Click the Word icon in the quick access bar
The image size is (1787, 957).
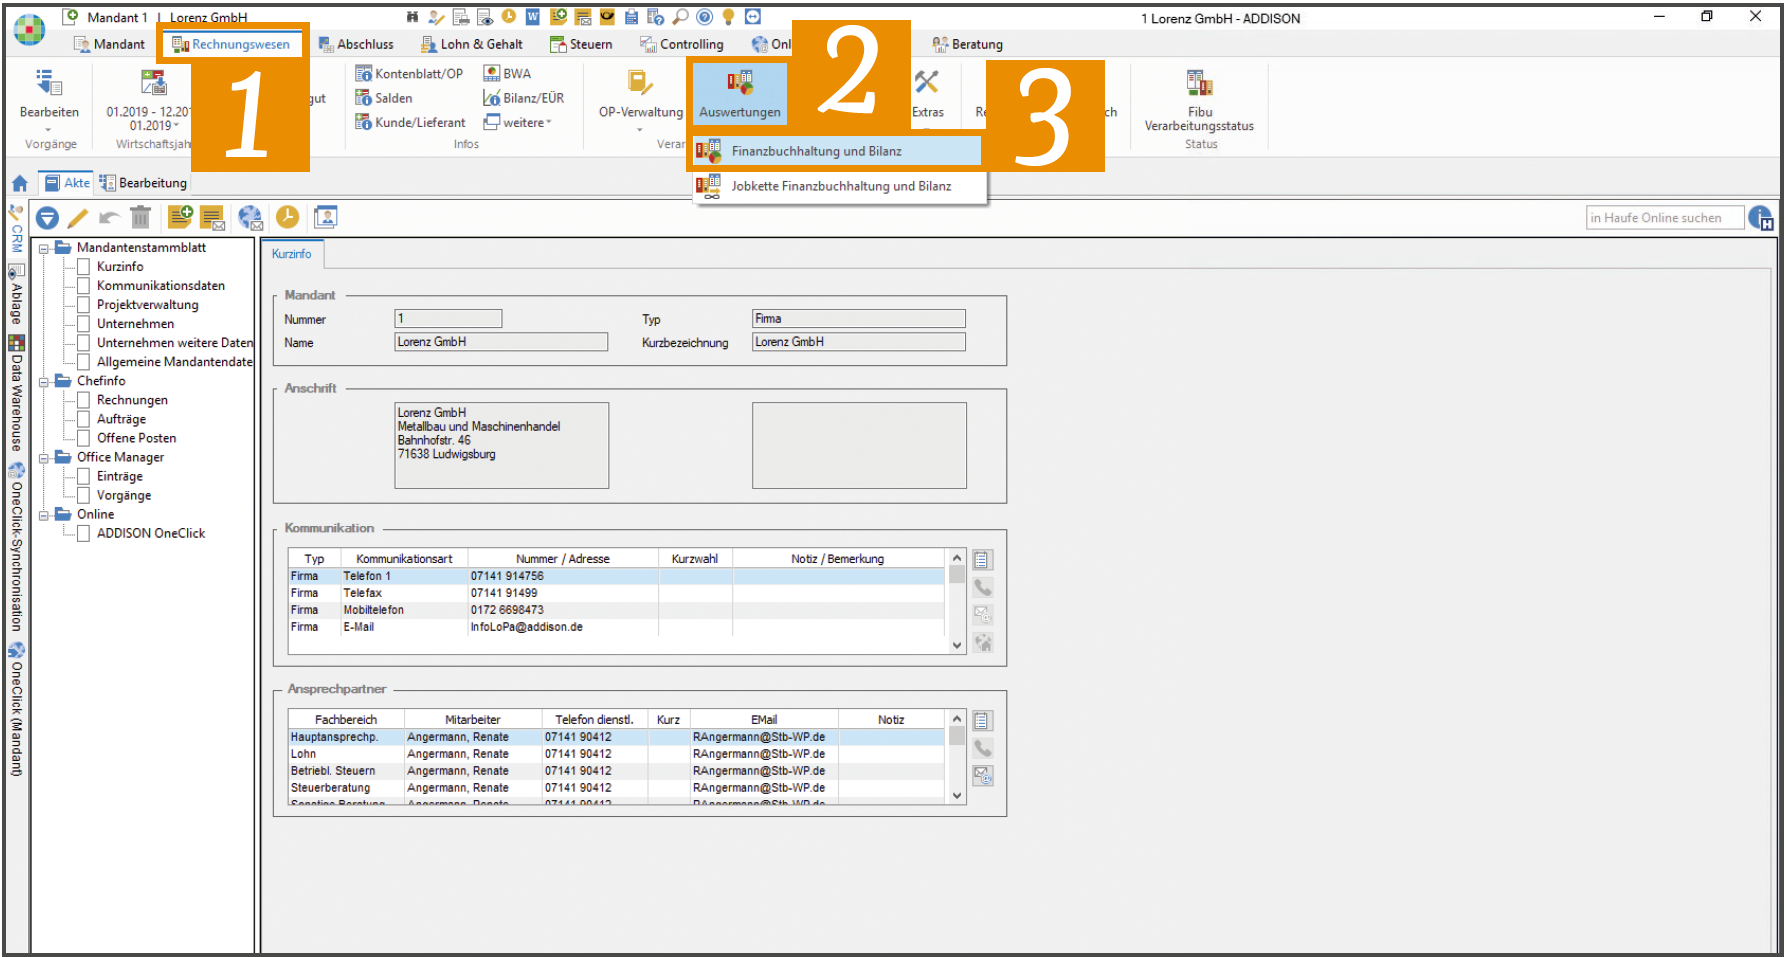pyautogui.click(x=532, y=16)
